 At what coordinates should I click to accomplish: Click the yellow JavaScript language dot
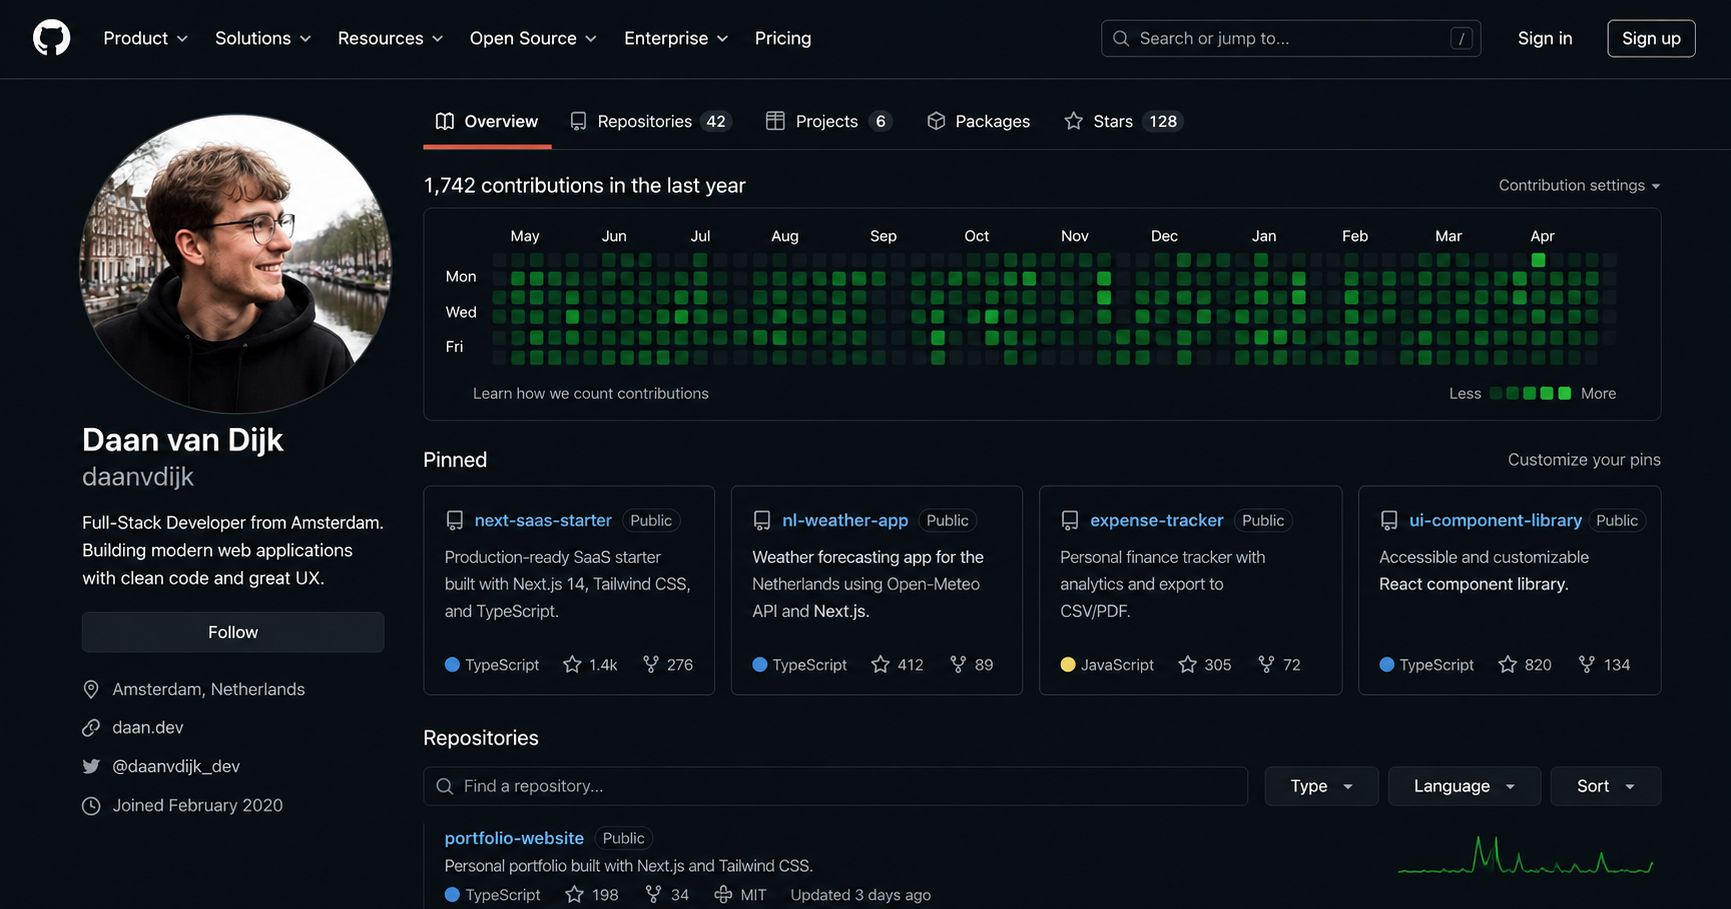click(x=1068, y=664)
